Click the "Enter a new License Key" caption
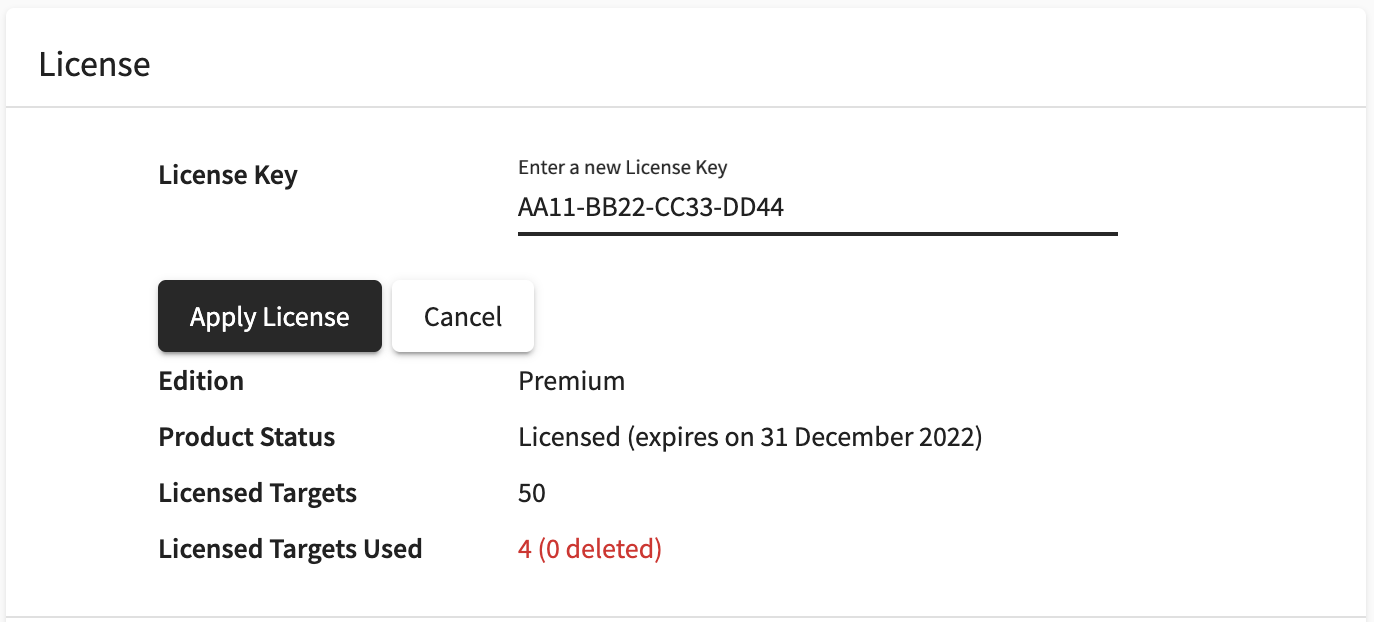This screenshot has height=622, width=1374. click(629, 167)
